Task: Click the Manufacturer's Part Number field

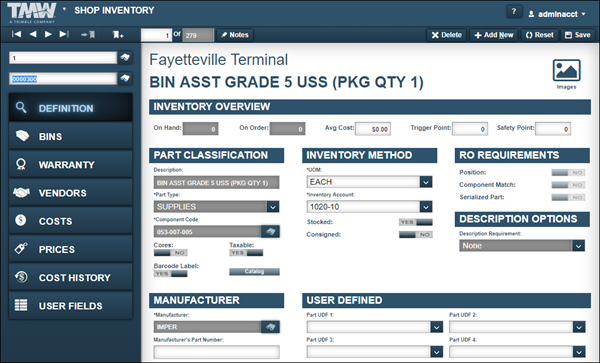Action: click(x=217, y=352)
